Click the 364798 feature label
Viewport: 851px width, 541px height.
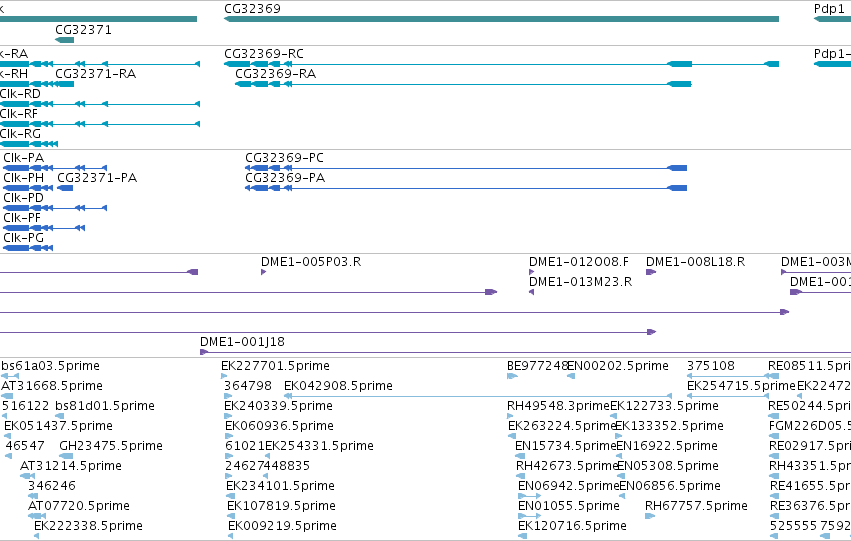[247, 385]
